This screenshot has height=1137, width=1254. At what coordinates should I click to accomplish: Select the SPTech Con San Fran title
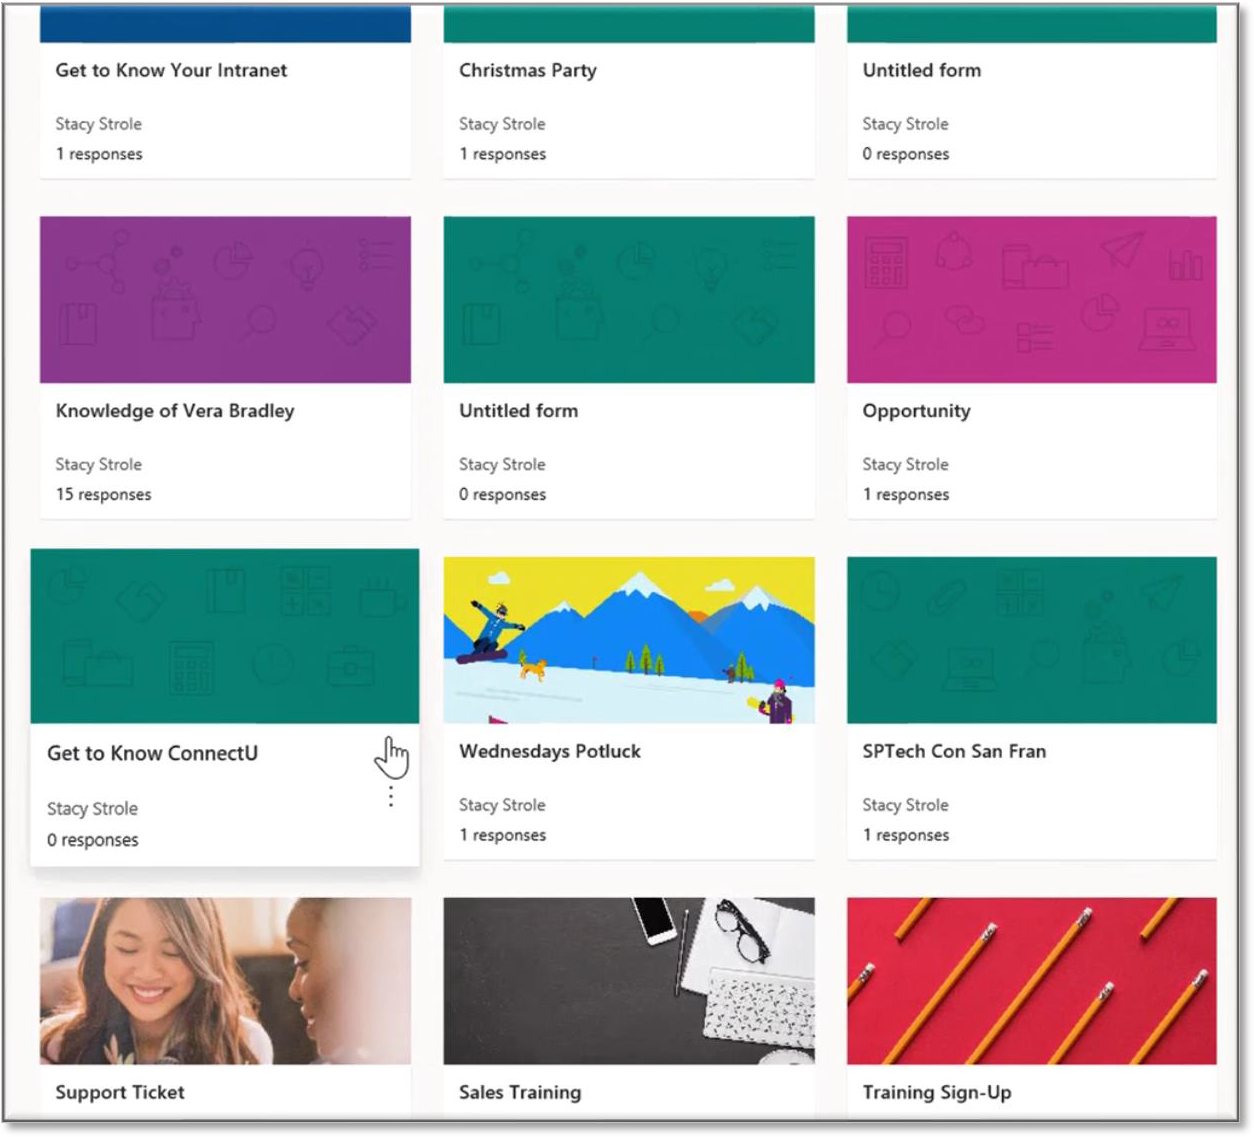click(954, 751)
